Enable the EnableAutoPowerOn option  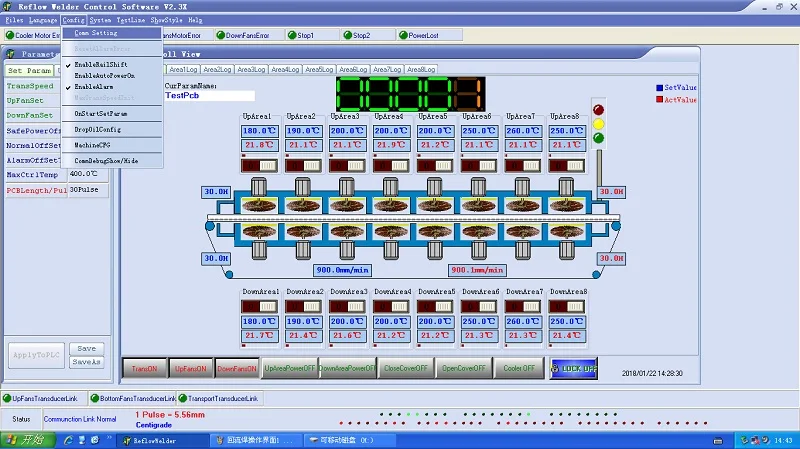coord(104,75)
